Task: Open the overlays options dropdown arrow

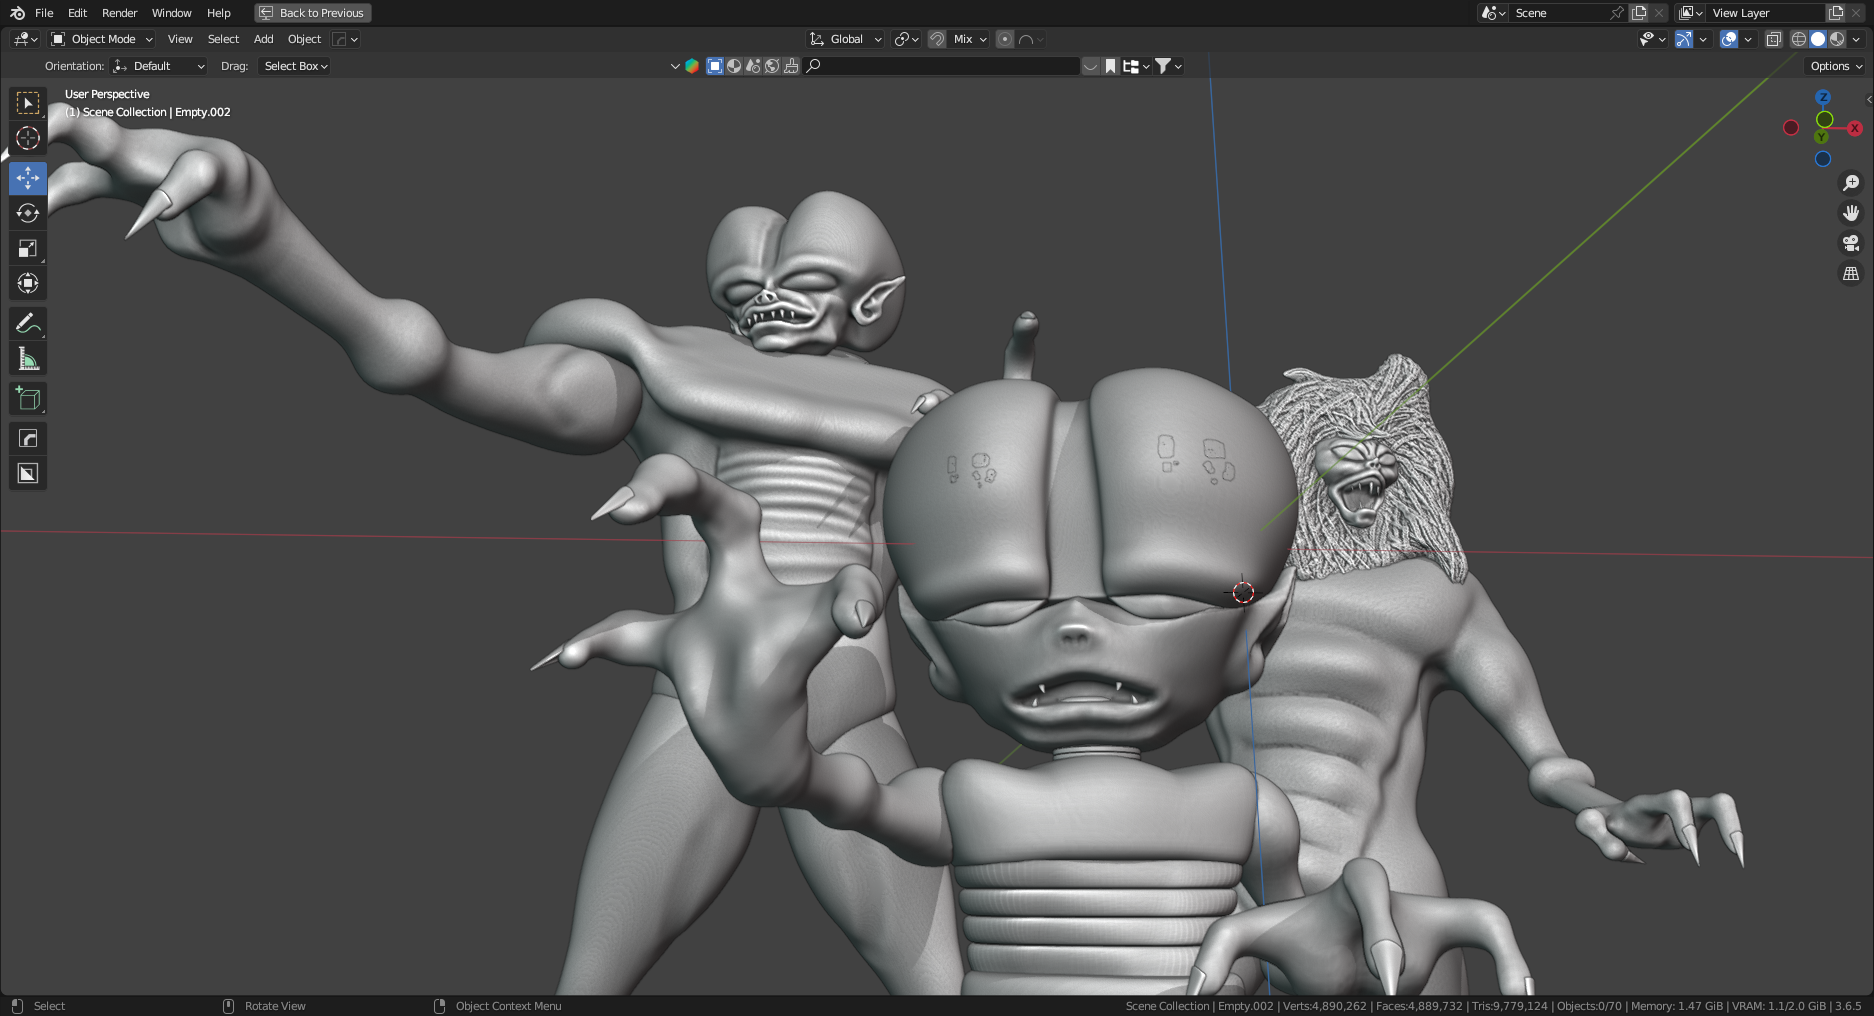Action: coord(1748,39)
